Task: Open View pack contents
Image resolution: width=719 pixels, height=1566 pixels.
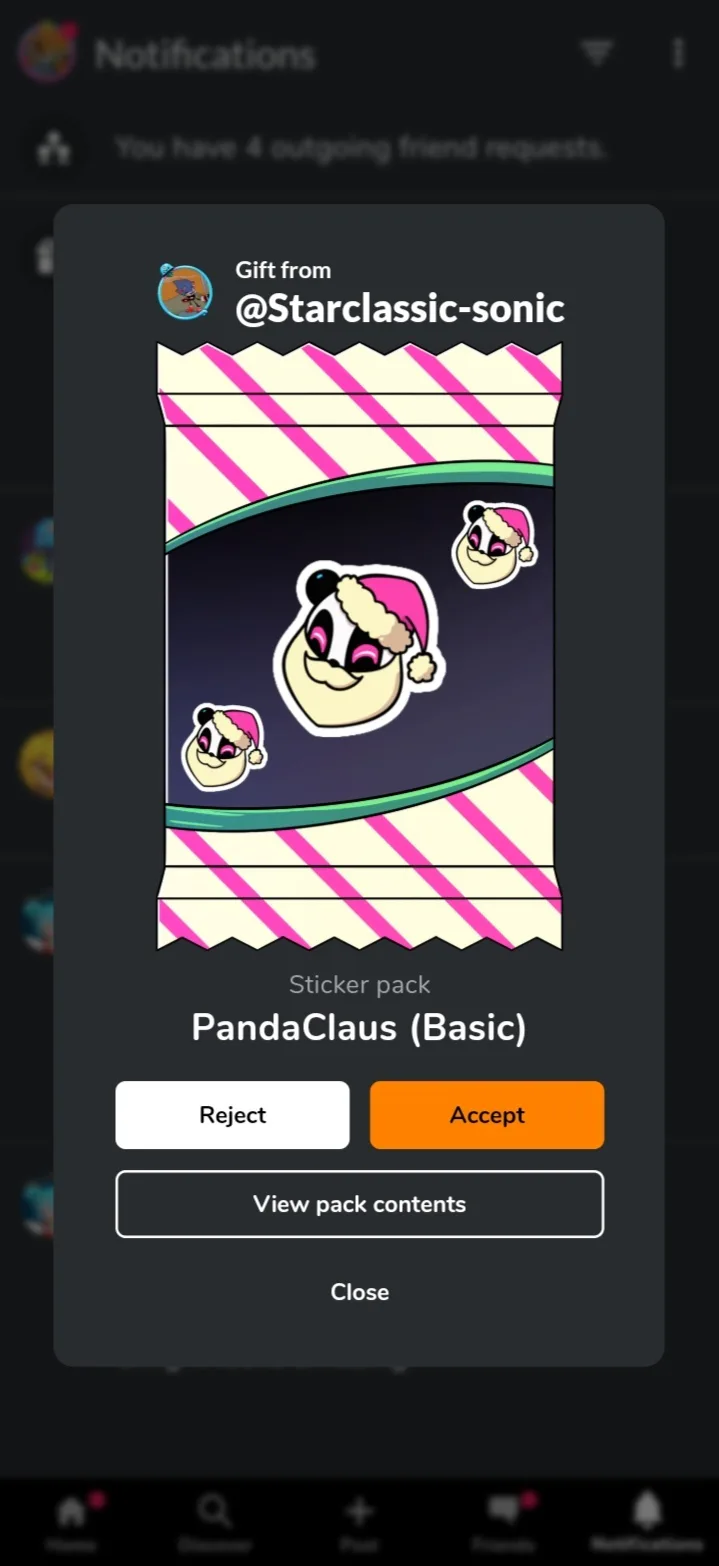Action: coord(359,1204)
